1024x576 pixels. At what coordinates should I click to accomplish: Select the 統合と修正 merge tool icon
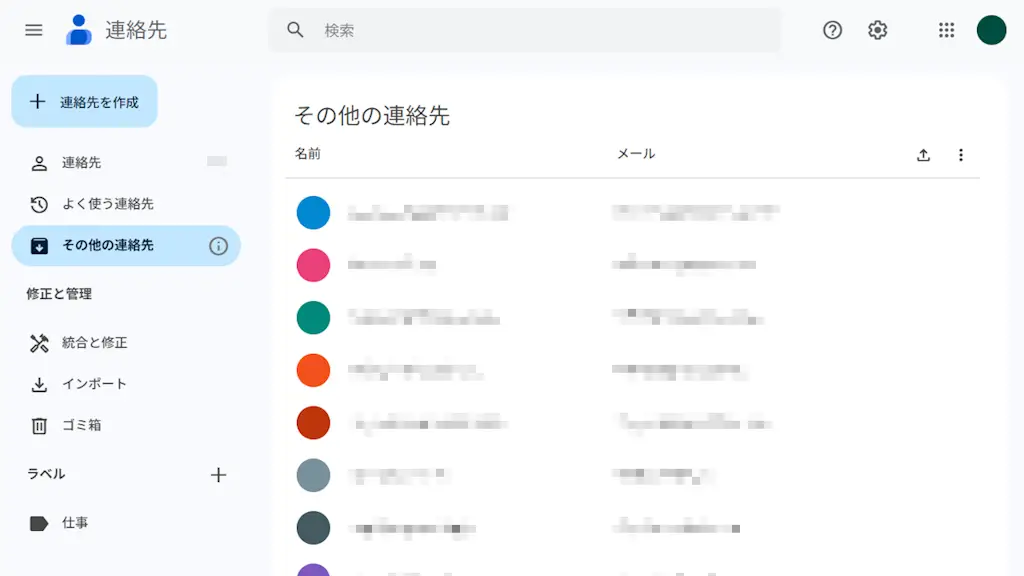click(x=39, y=342)
